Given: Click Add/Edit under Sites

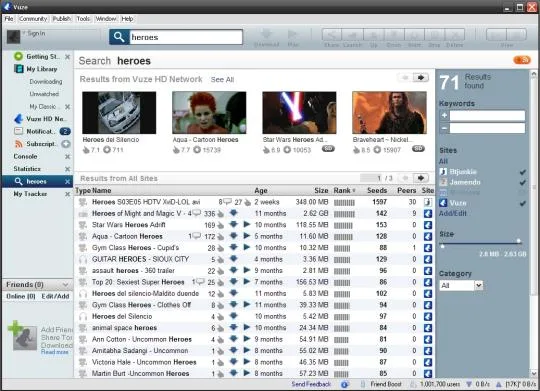Looking at the screenshot, I should [453, 214].
